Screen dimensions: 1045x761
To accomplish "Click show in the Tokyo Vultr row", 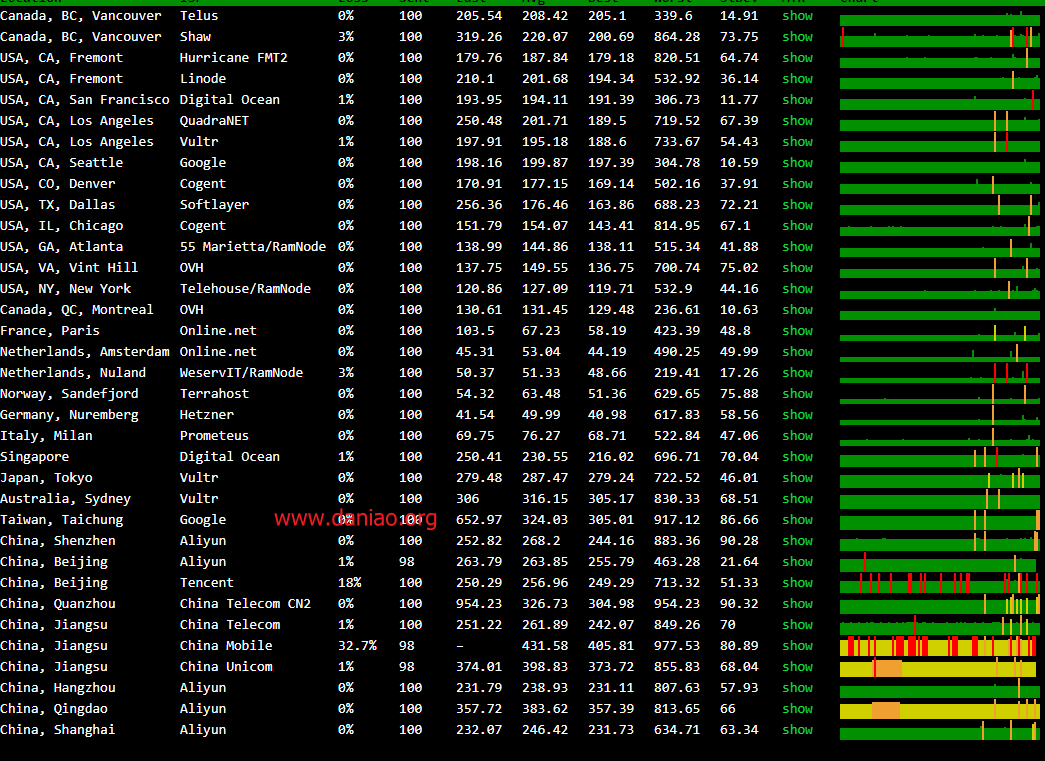I will point(797,477).
